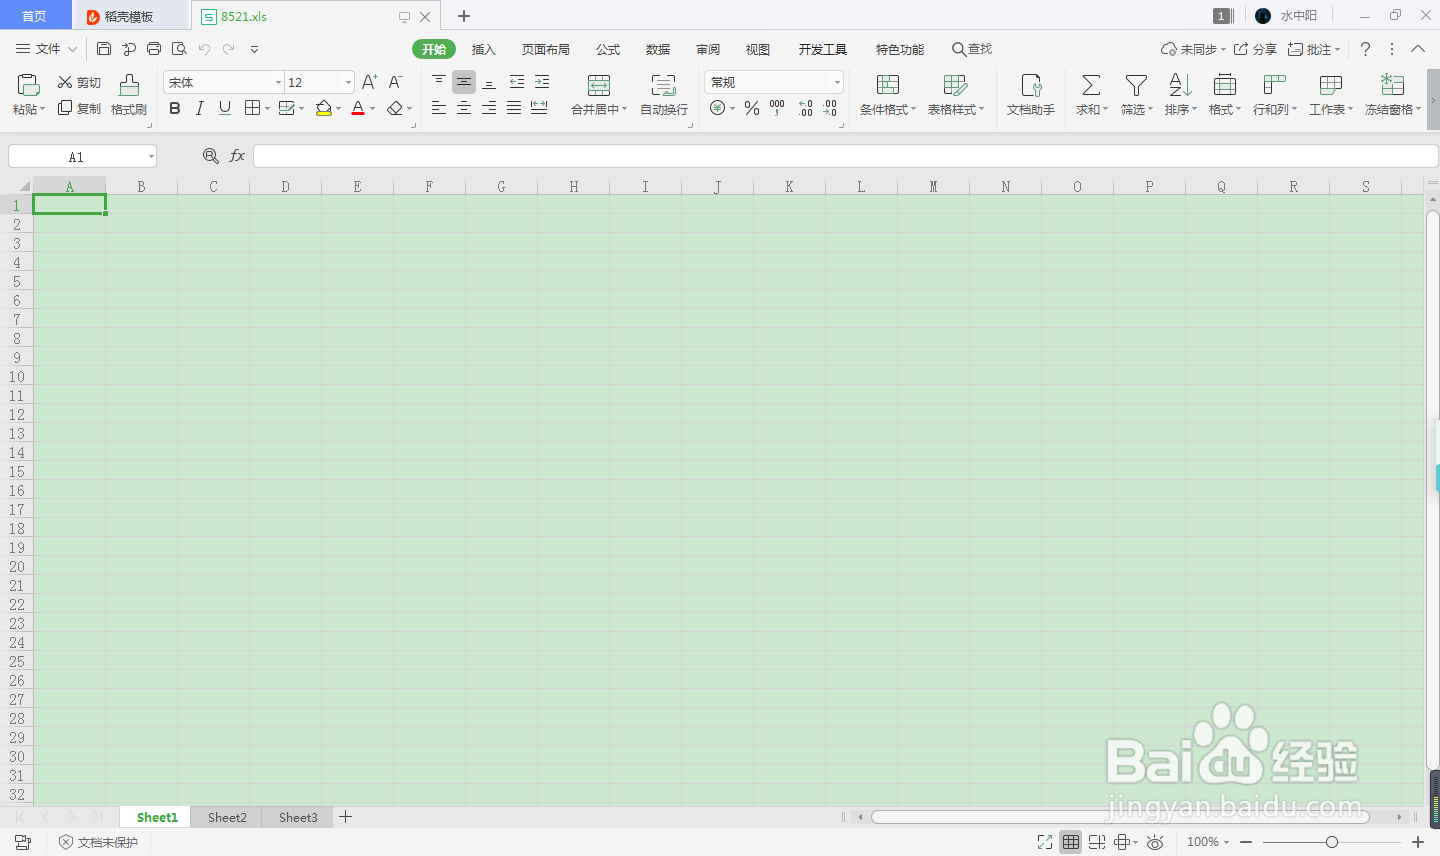Toggle align text left
The image size is (1440, 856).
point(439,108)
